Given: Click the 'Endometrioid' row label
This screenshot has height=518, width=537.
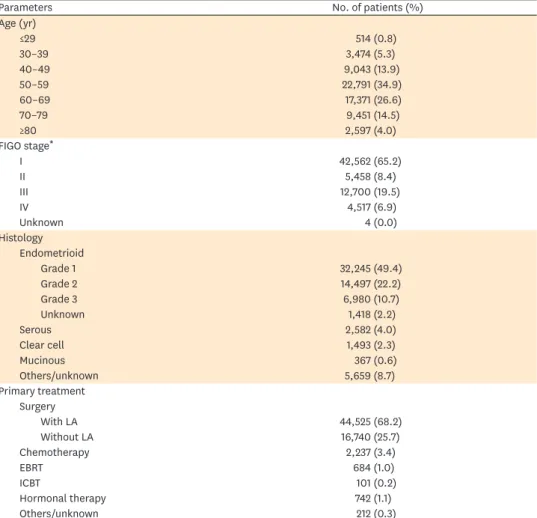Looking at the screenshot, I should [x=52, y=253].
